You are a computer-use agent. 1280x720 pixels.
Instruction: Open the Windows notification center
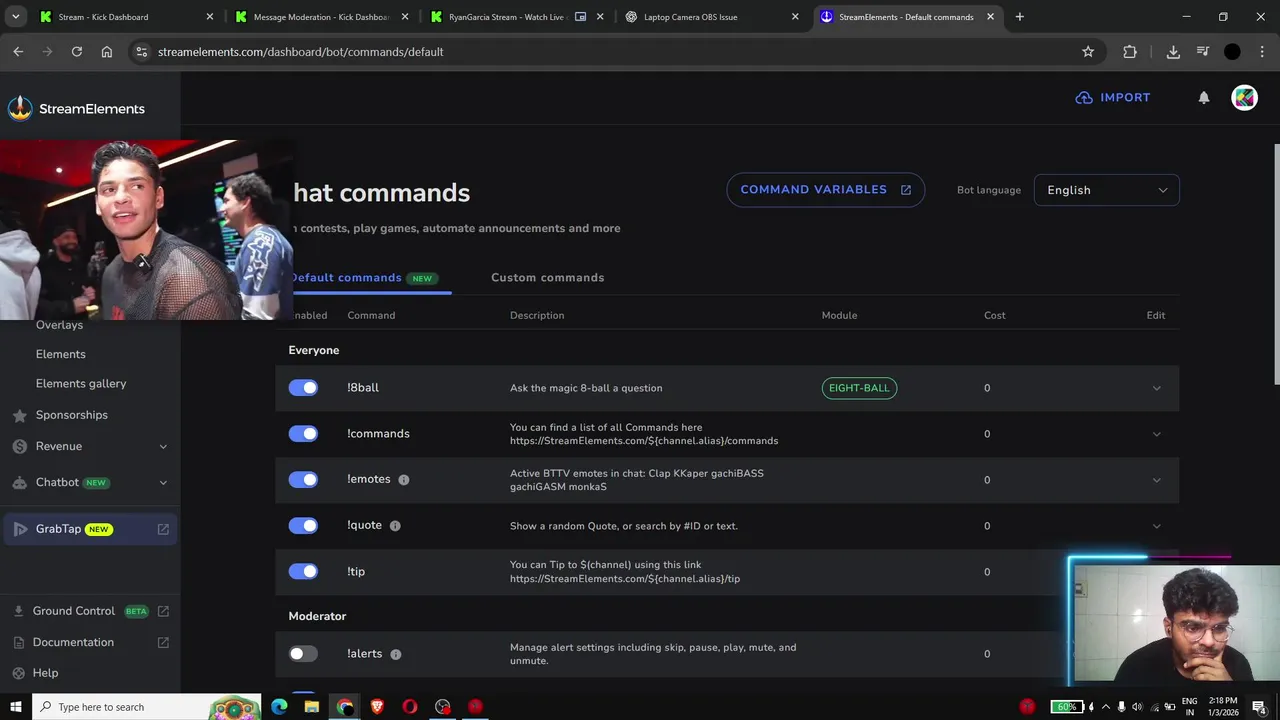click(x=1259, y=707)
